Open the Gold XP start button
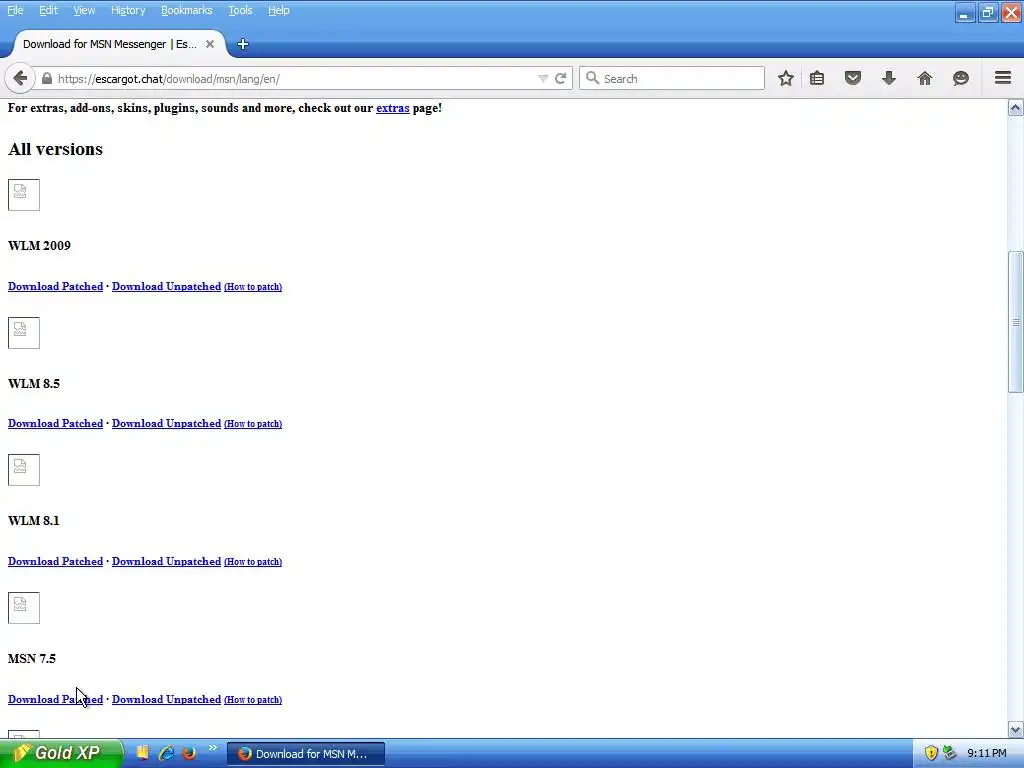 (x=61, y=753)
